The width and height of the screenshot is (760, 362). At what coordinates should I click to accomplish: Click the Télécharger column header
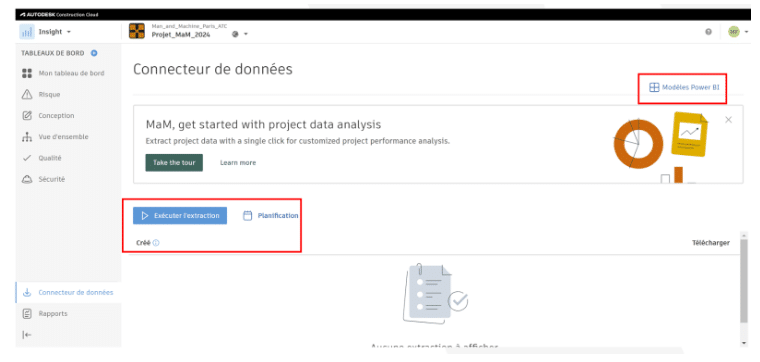pos(711,243)
